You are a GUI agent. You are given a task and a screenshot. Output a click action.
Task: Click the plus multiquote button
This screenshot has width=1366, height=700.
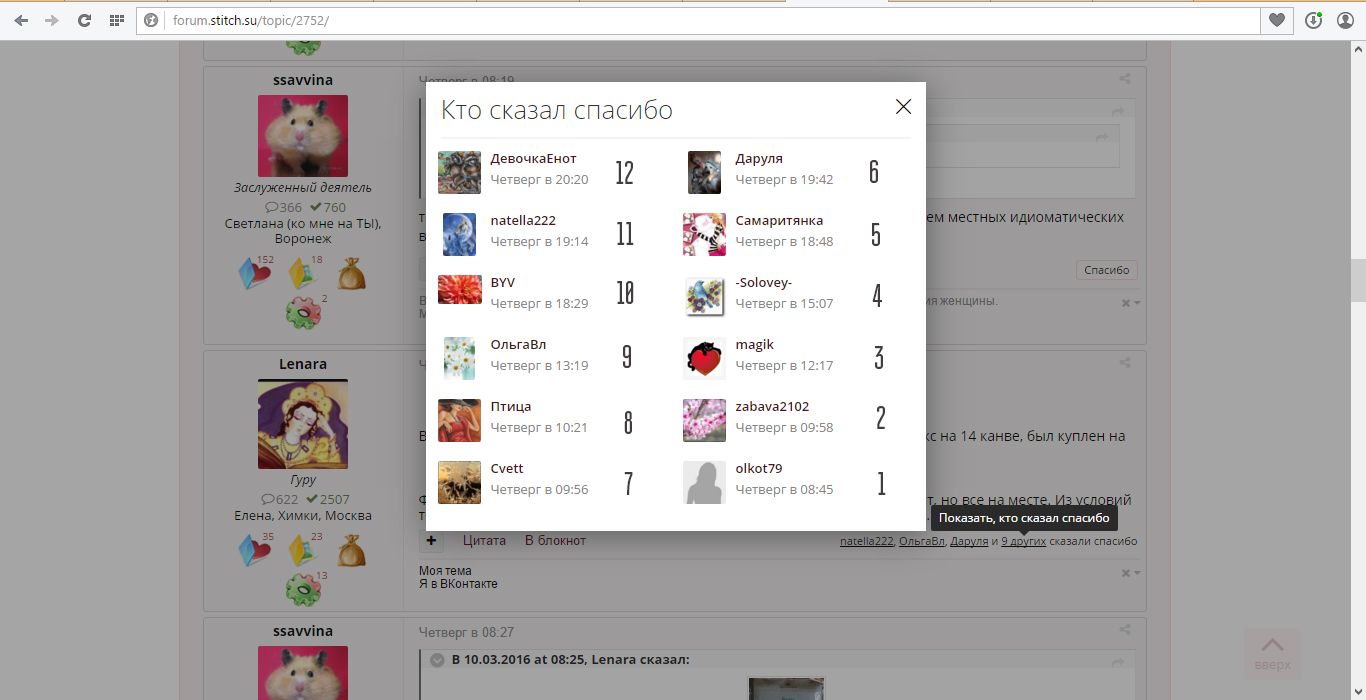pyautogui.click(x=431, y=541)
